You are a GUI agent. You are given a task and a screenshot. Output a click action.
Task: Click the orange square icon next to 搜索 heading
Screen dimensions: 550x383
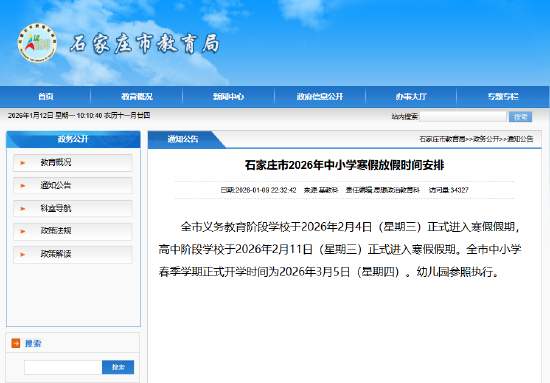click(x=16, y=343)
